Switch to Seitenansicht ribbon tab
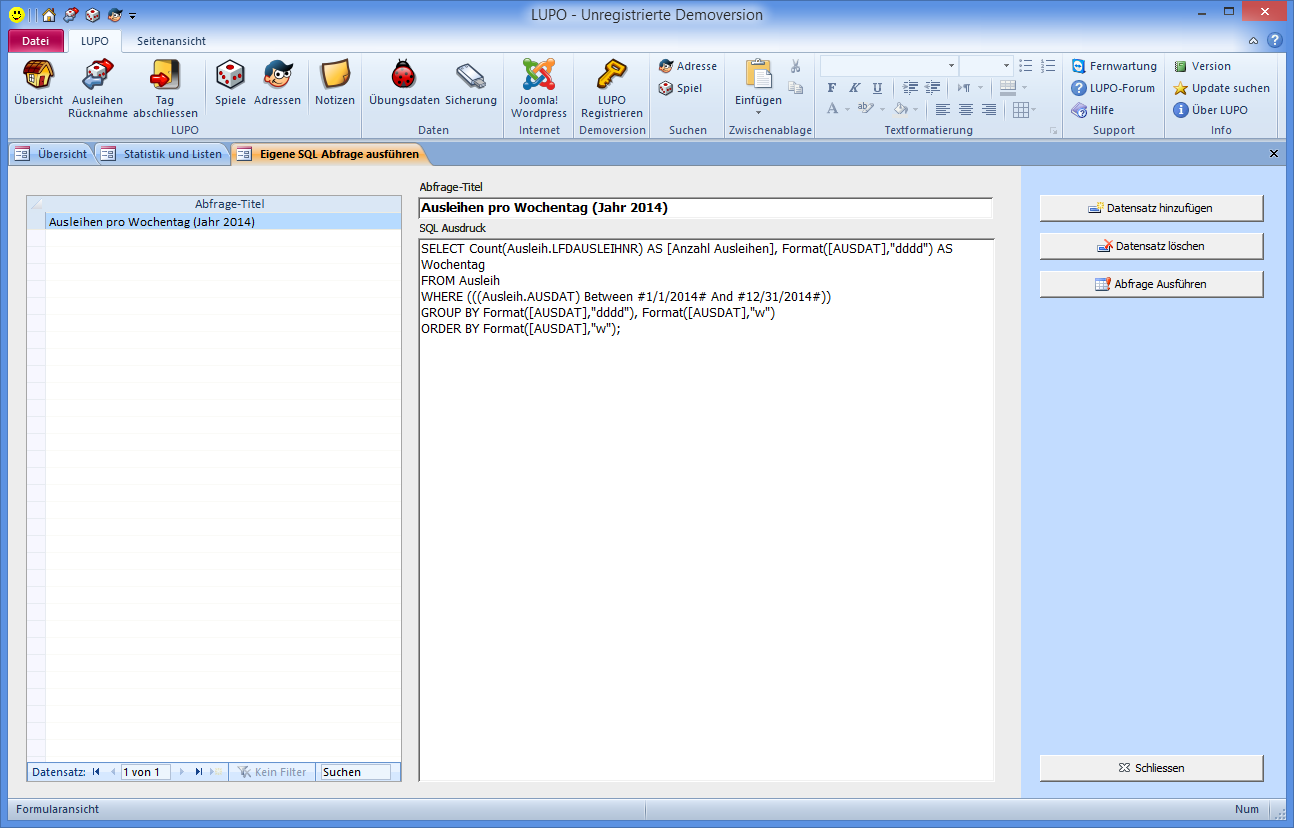Viewport: 1294px width, 828px height. point(171,41)
